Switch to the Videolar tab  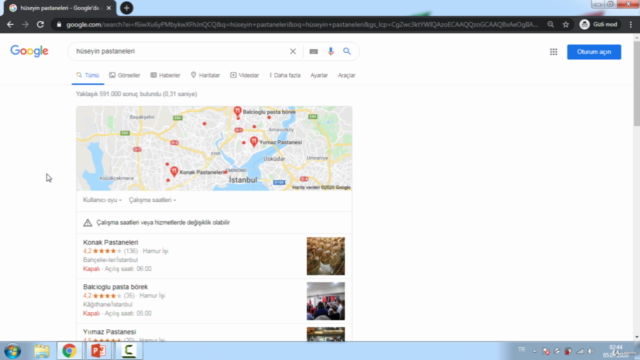point(244,75)
